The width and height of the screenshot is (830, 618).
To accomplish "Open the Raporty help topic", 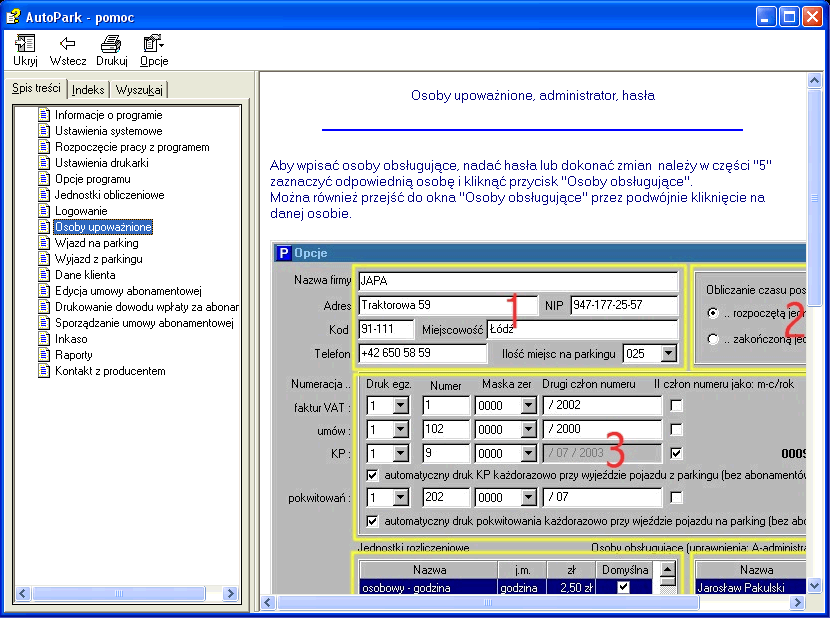I will [x=74, y=354].
